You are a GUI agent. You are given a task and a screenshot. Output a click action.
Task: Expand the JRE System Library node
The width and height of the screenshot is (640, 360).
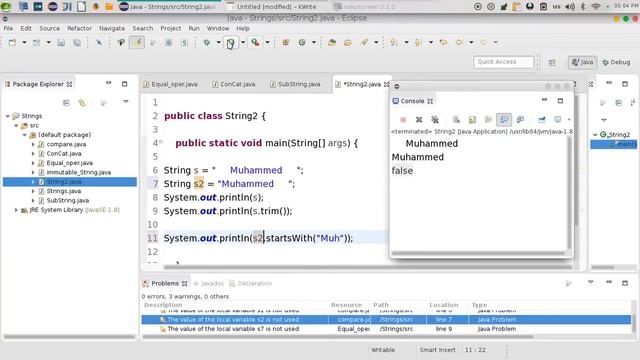[16, 210]
